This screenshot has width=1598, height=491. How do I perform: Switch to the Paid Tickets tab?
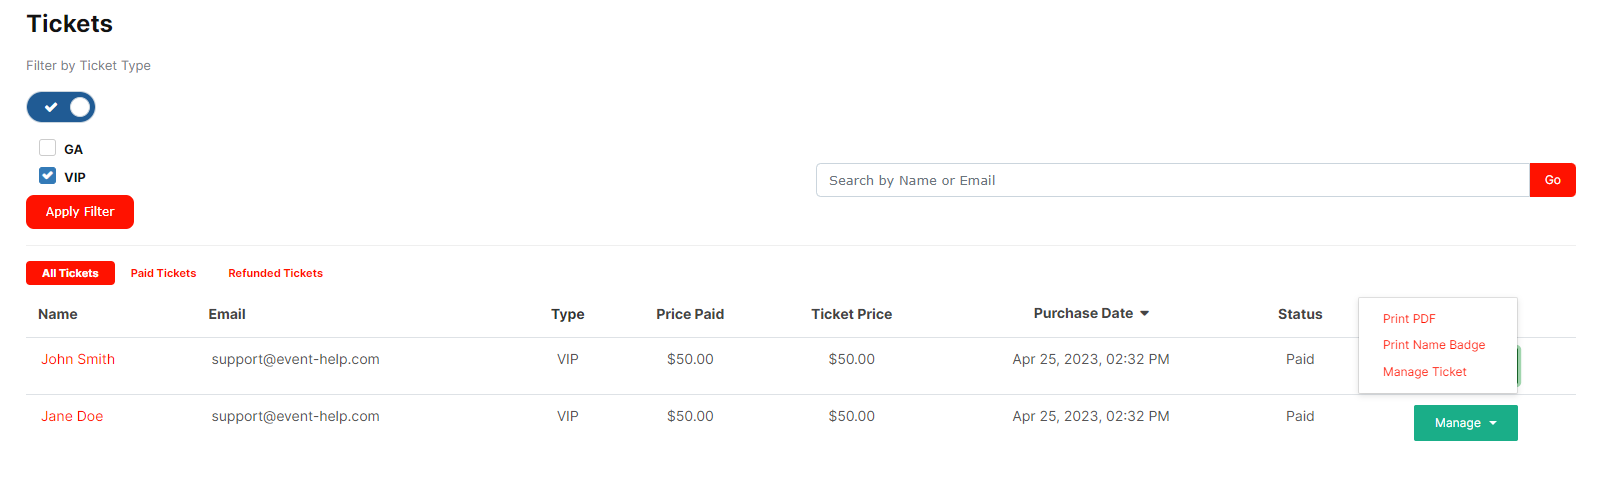[163, 273]
